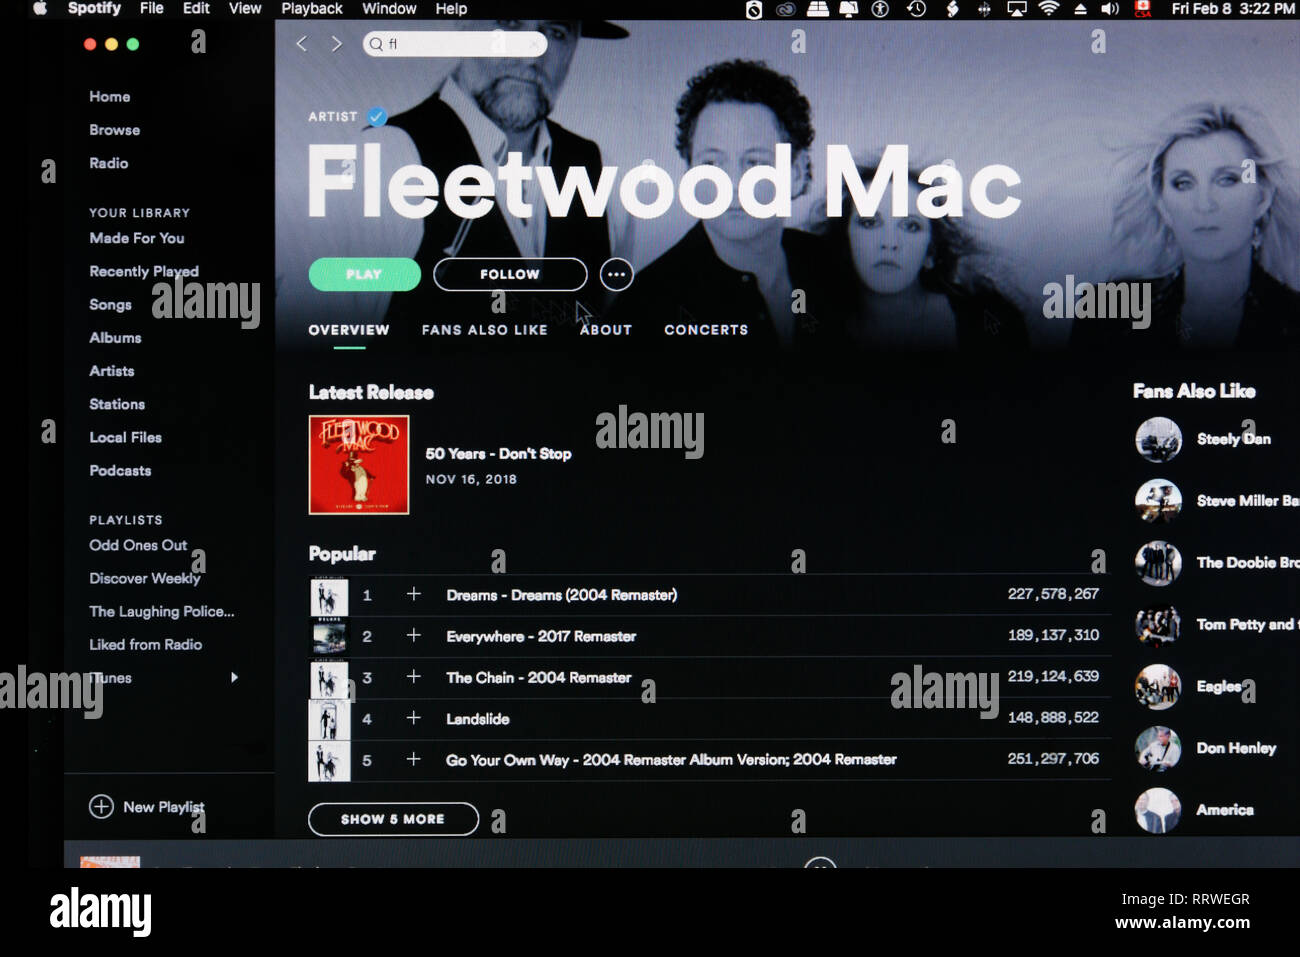Select The Chain album art thumbnail

pos(329,679)
